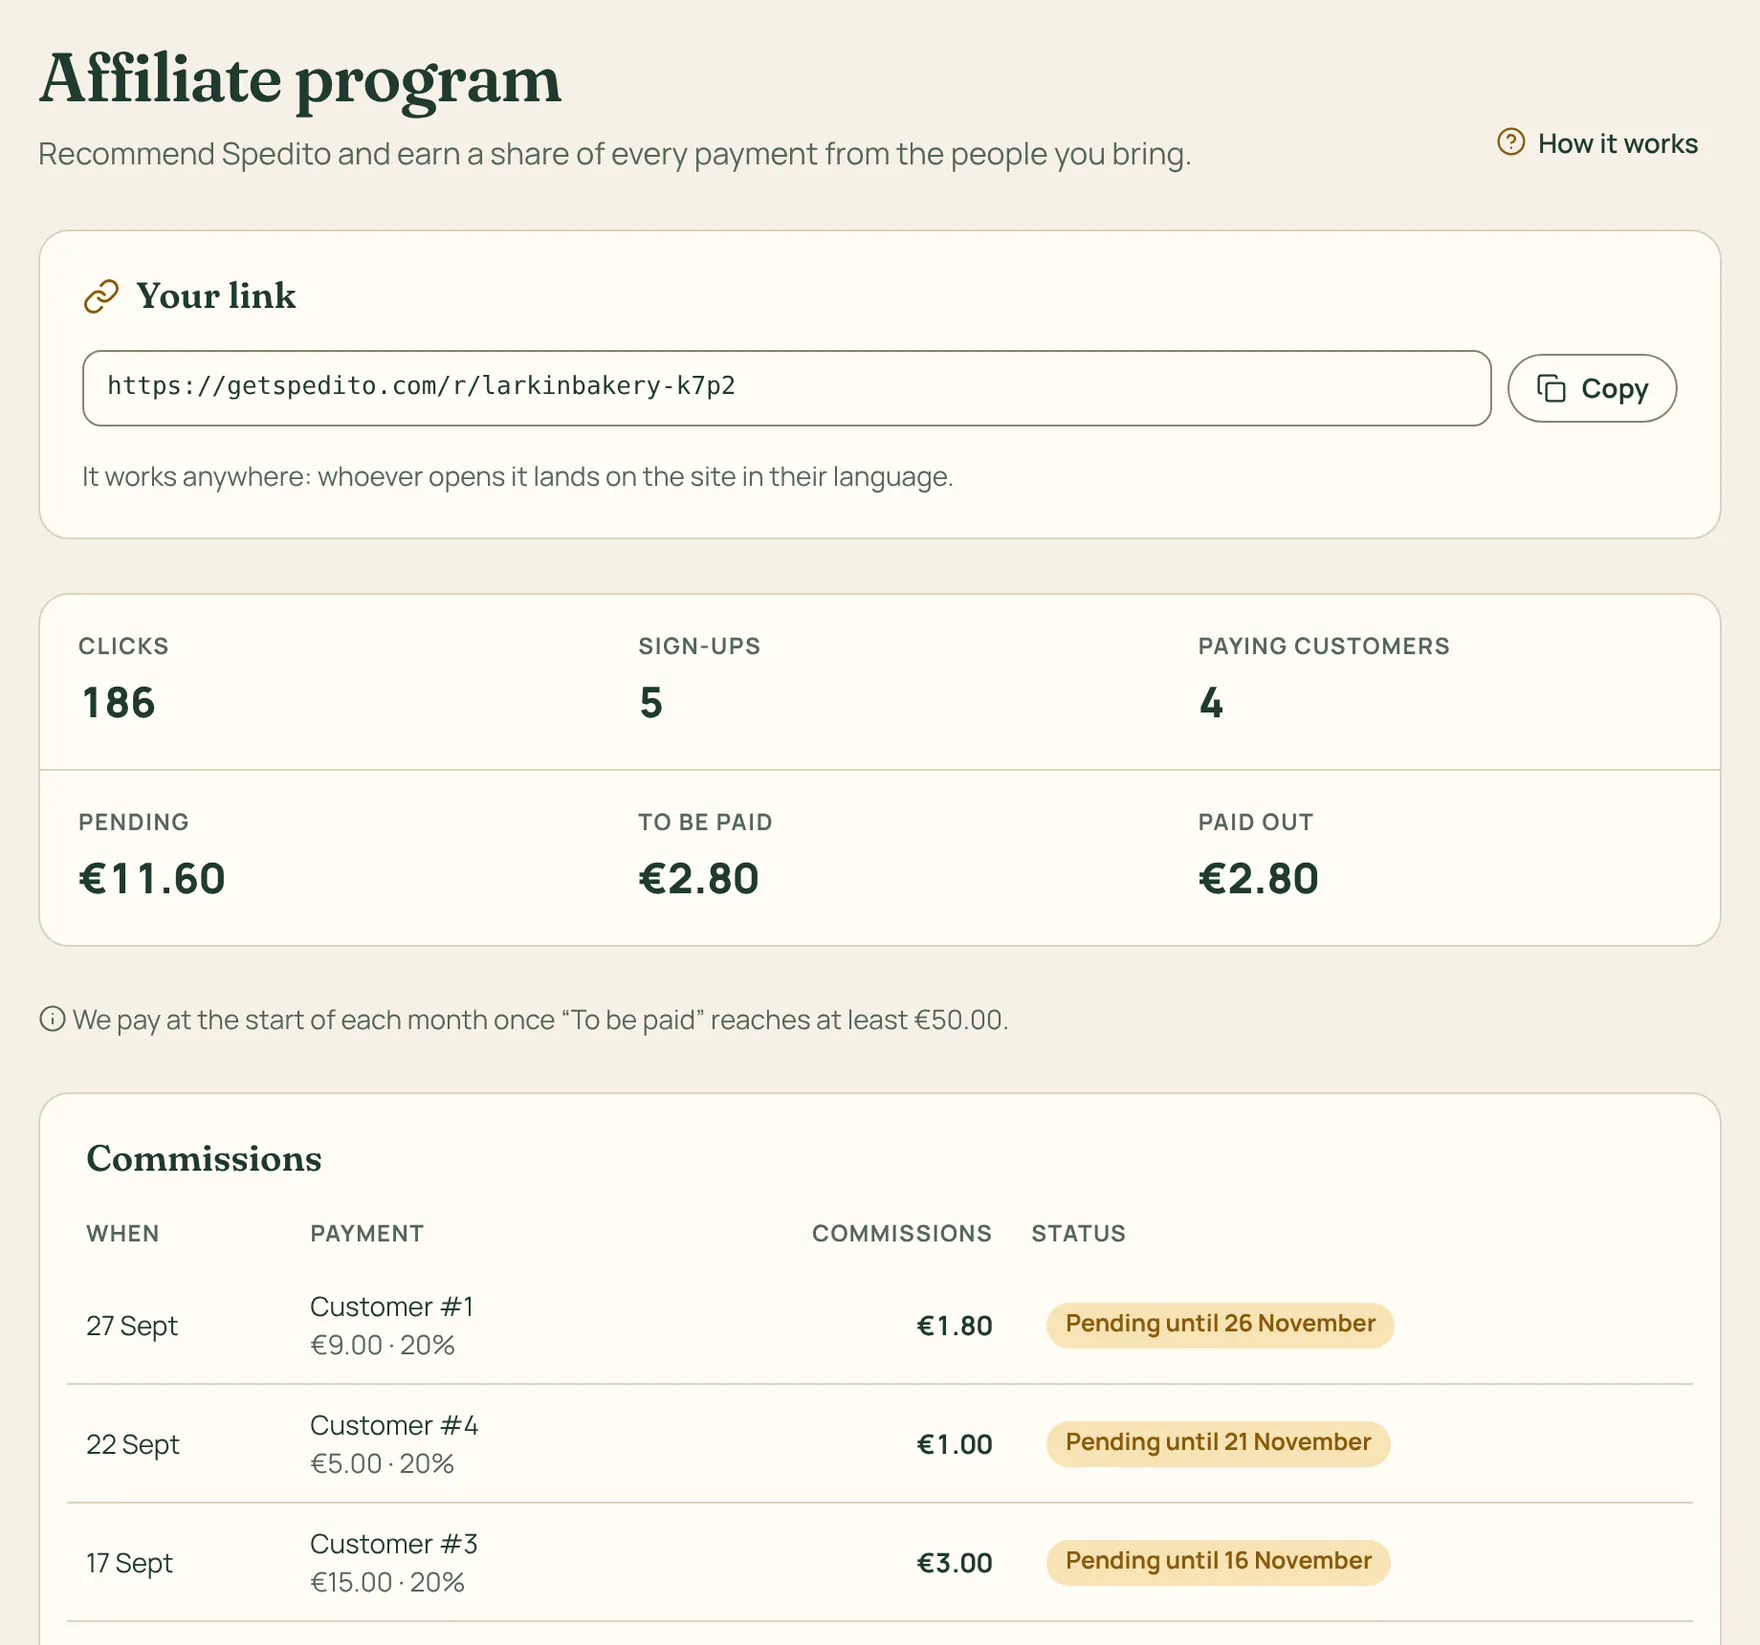Click the PAID OUT stat label
1760x1645 pixels.
click(1256, 822)
